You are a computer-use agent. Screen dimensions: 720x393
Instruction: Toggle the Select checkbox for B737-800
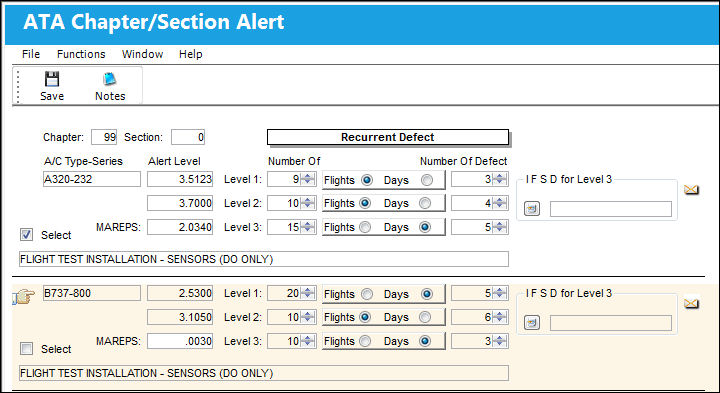(27, 348)
